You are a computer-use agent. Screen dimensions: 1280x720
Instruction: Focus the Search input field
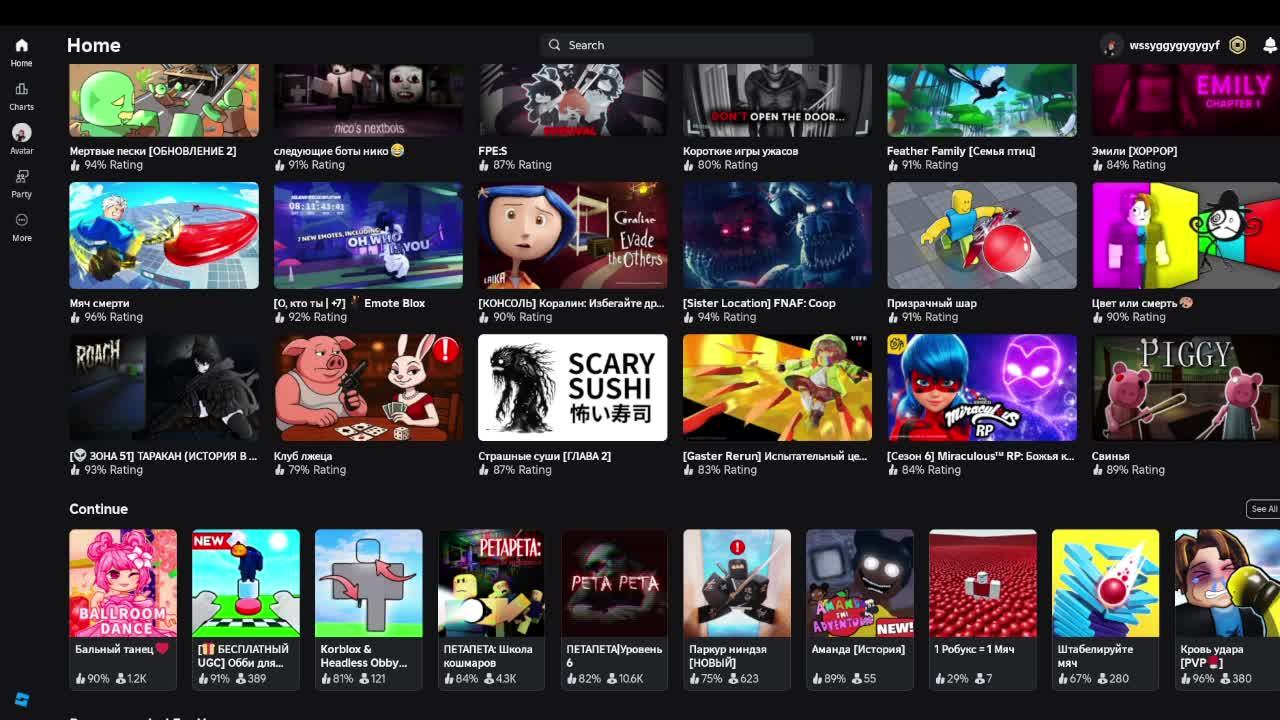pos(676,45)
